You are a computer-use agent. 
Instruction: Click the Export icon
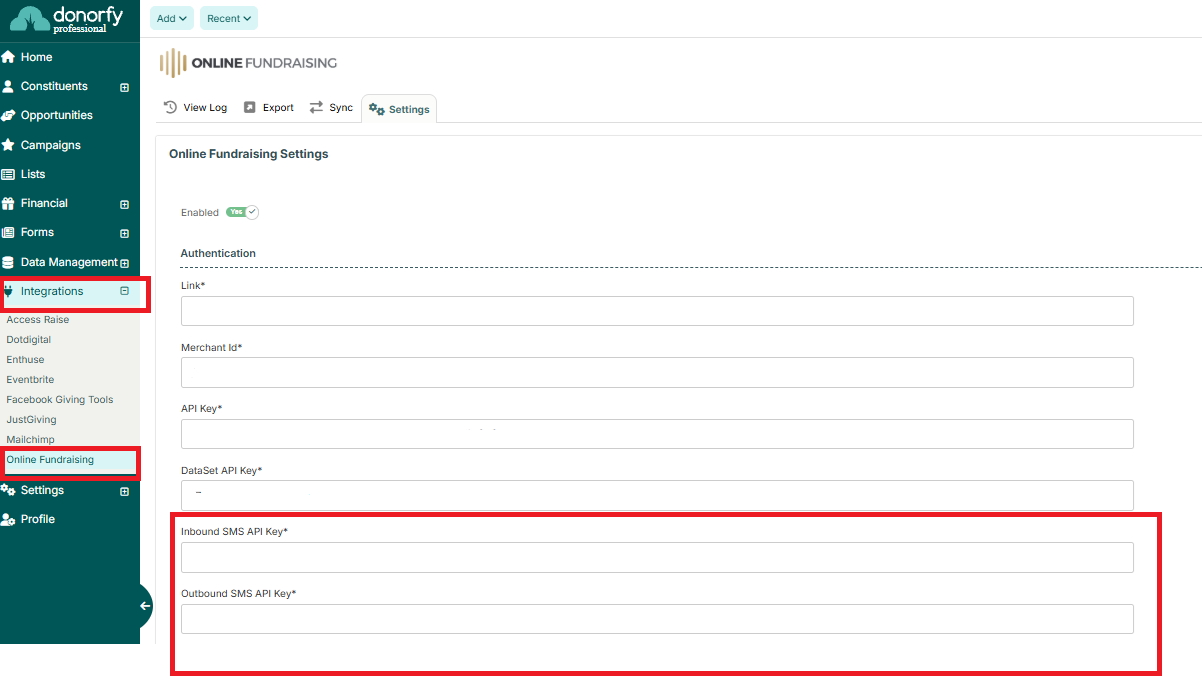[250, 107]
